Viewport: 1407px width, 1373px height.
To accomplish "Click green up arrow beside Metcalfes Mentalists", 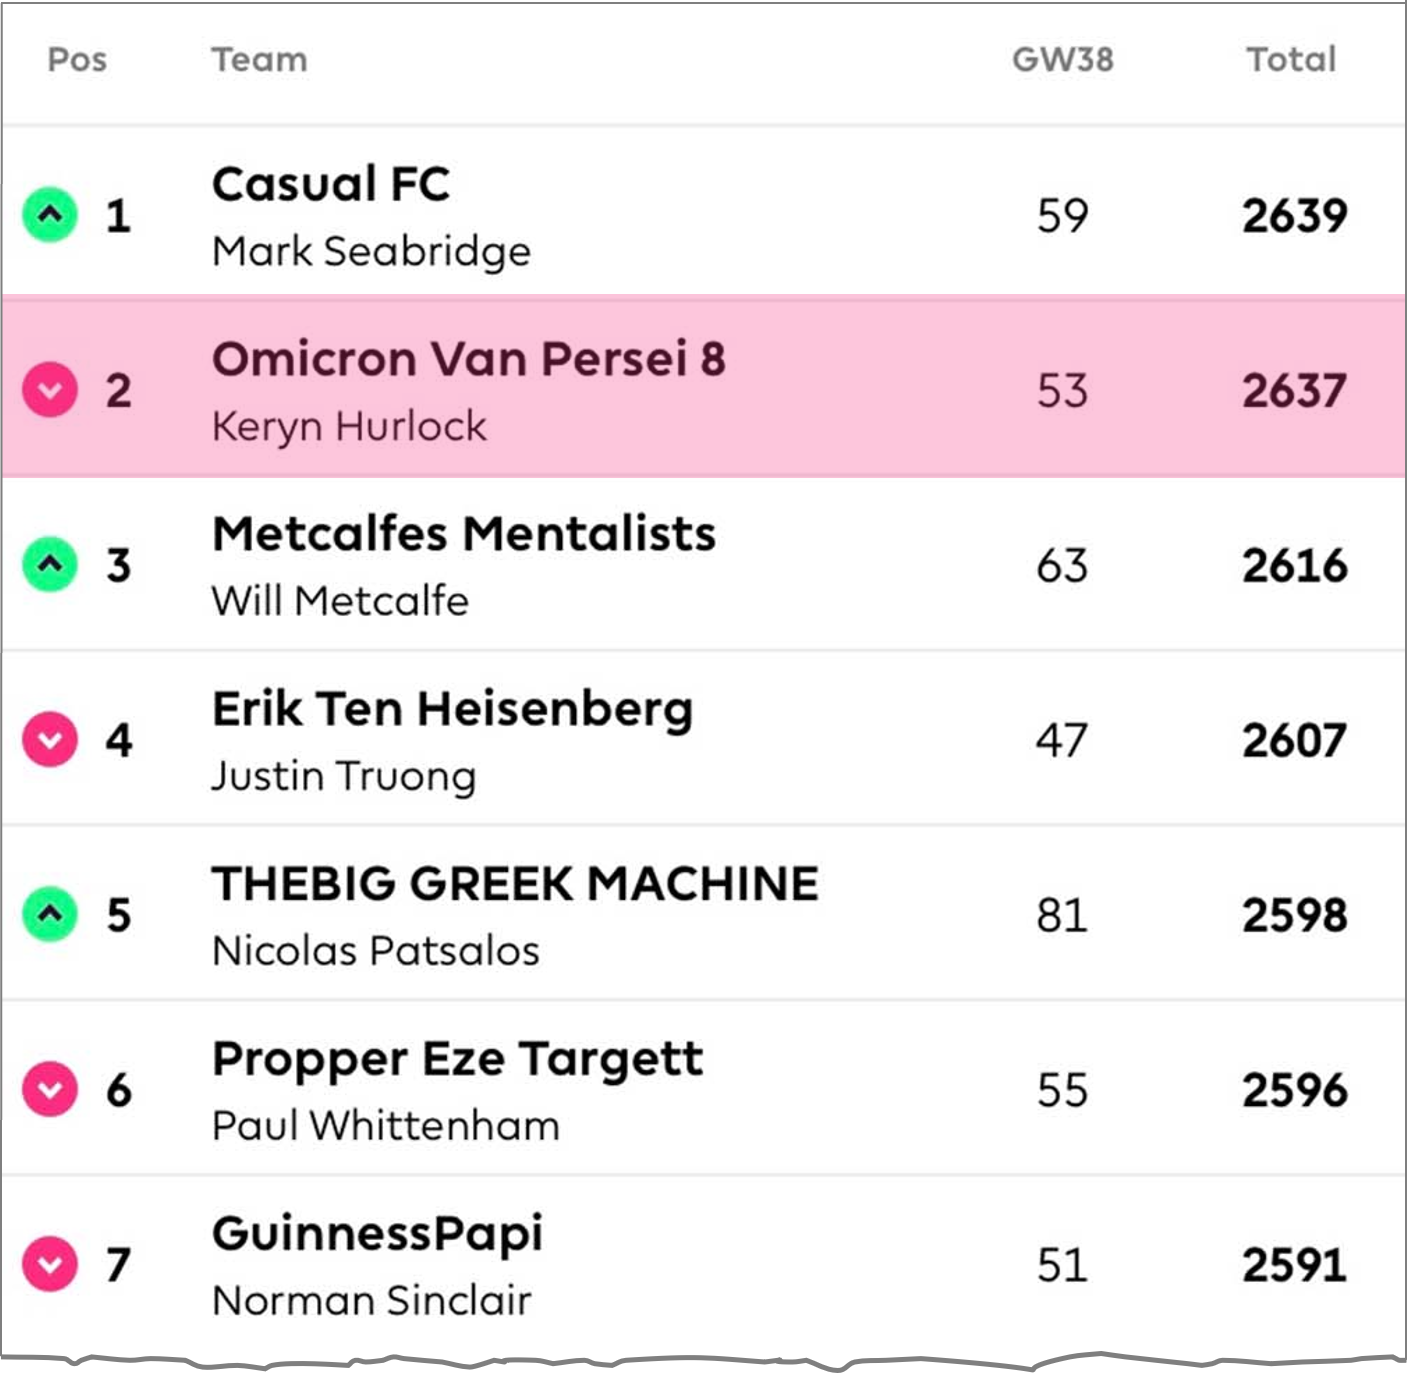I will point(50,565).
